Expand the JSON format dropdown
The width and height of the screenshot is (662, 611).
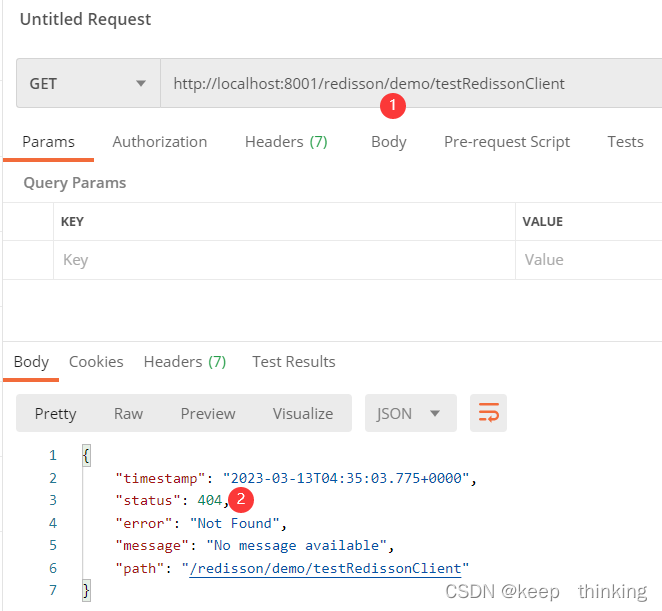(410, 413)
